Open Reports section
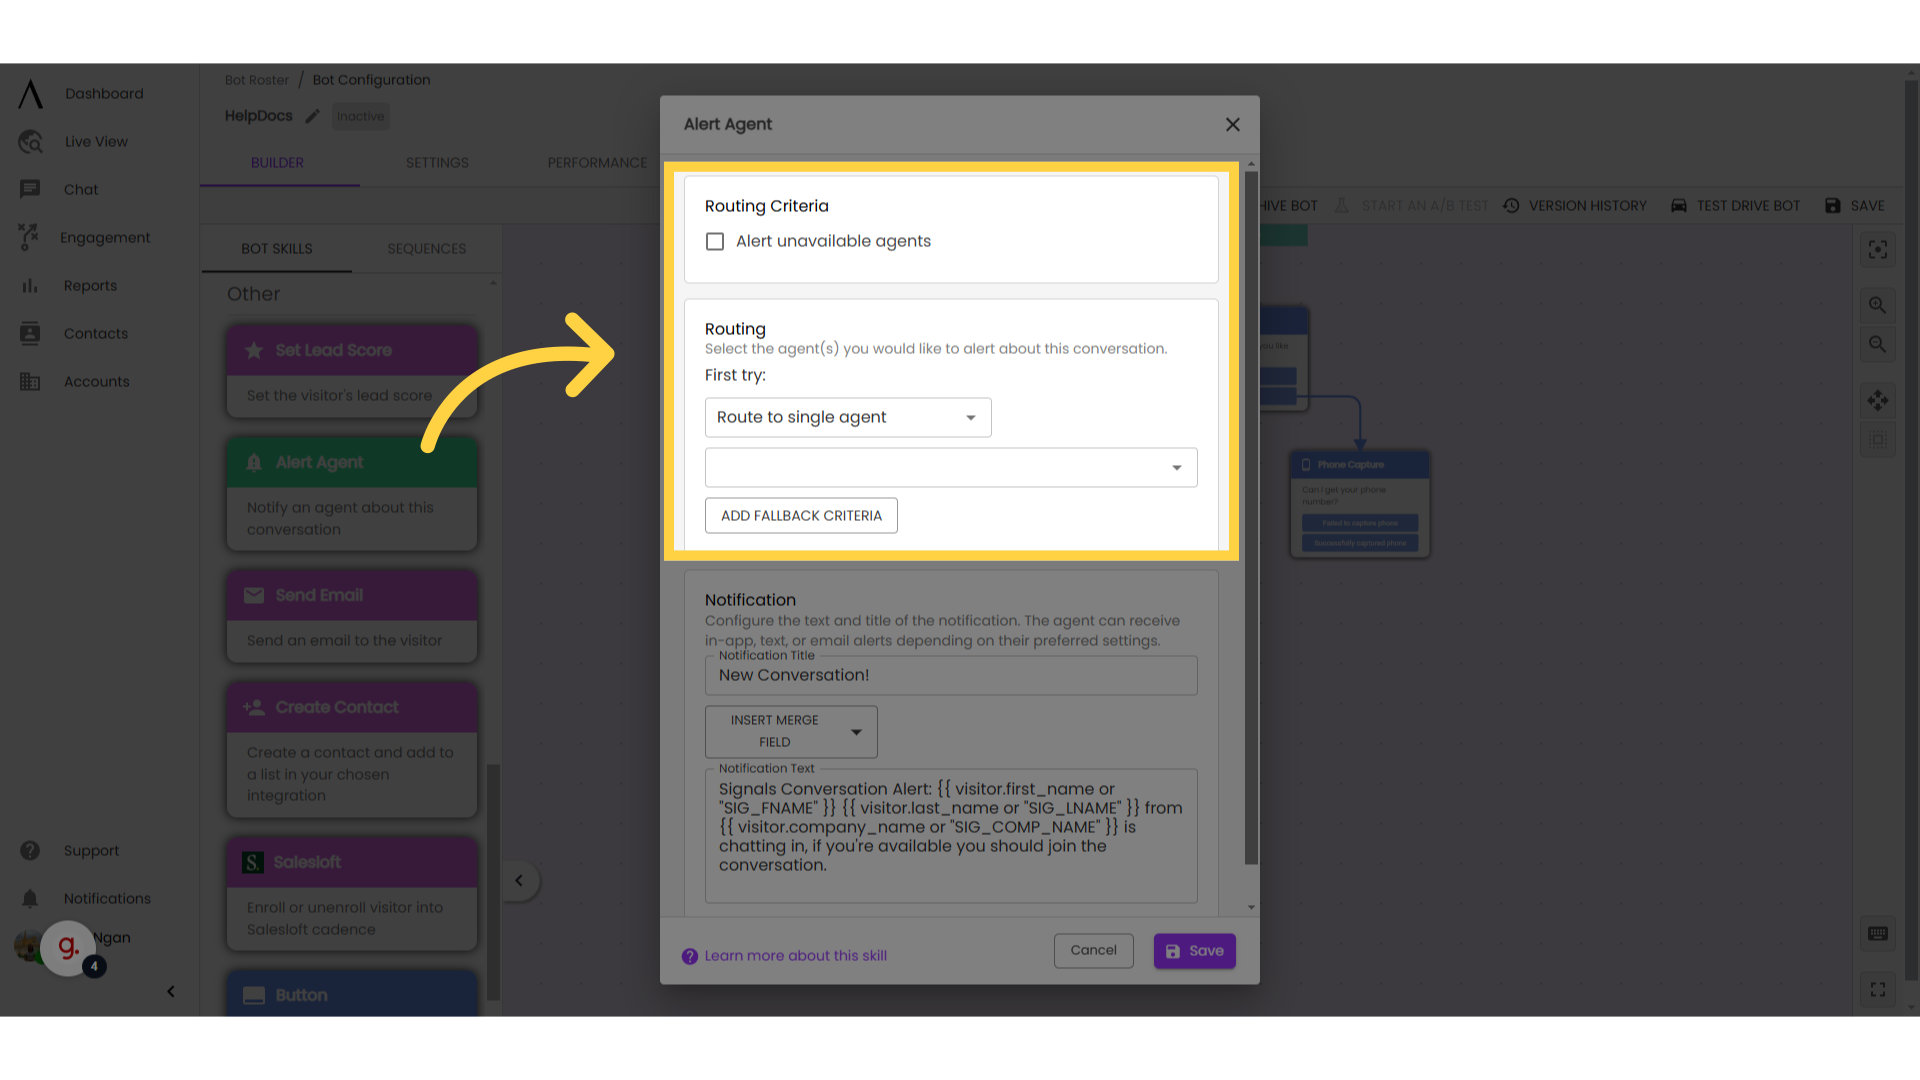Image resolution: width=1920 pixels, height=1080 pixels. click(x=87, y=285)
